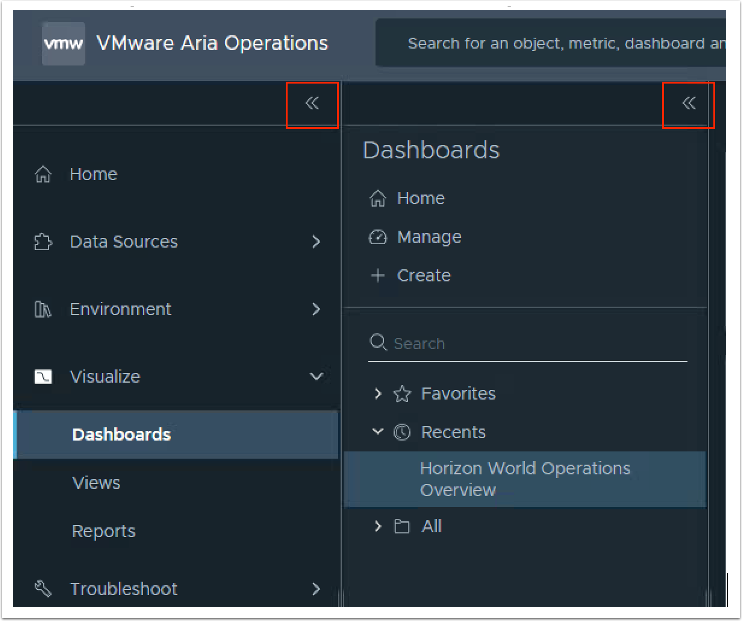Viewport: 742px width, 621px height.
Task: Collapse the Dashboards panel
Action: 688,104
